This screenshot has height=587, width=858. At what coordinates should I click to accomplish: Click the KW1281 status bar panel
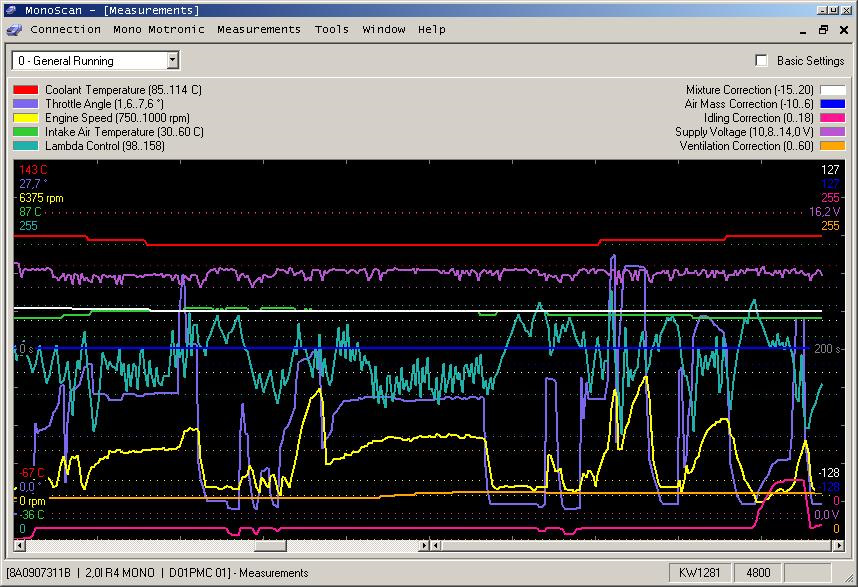(699, 573)
